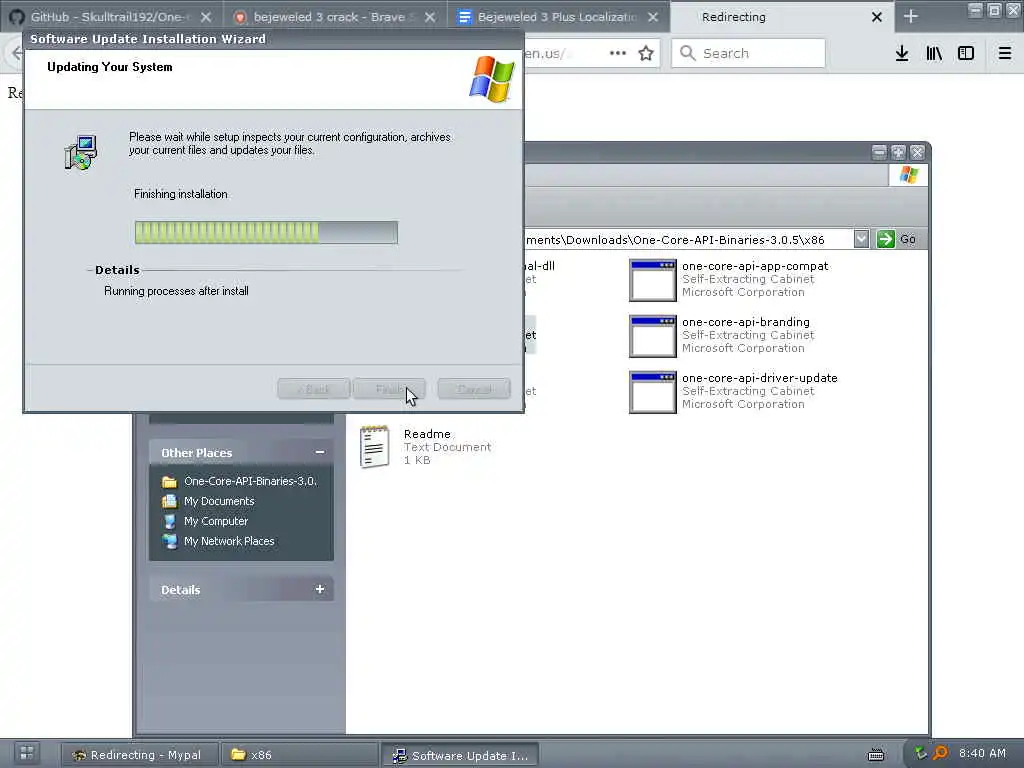Close the Redirecting tab

(x=876, y=17)
